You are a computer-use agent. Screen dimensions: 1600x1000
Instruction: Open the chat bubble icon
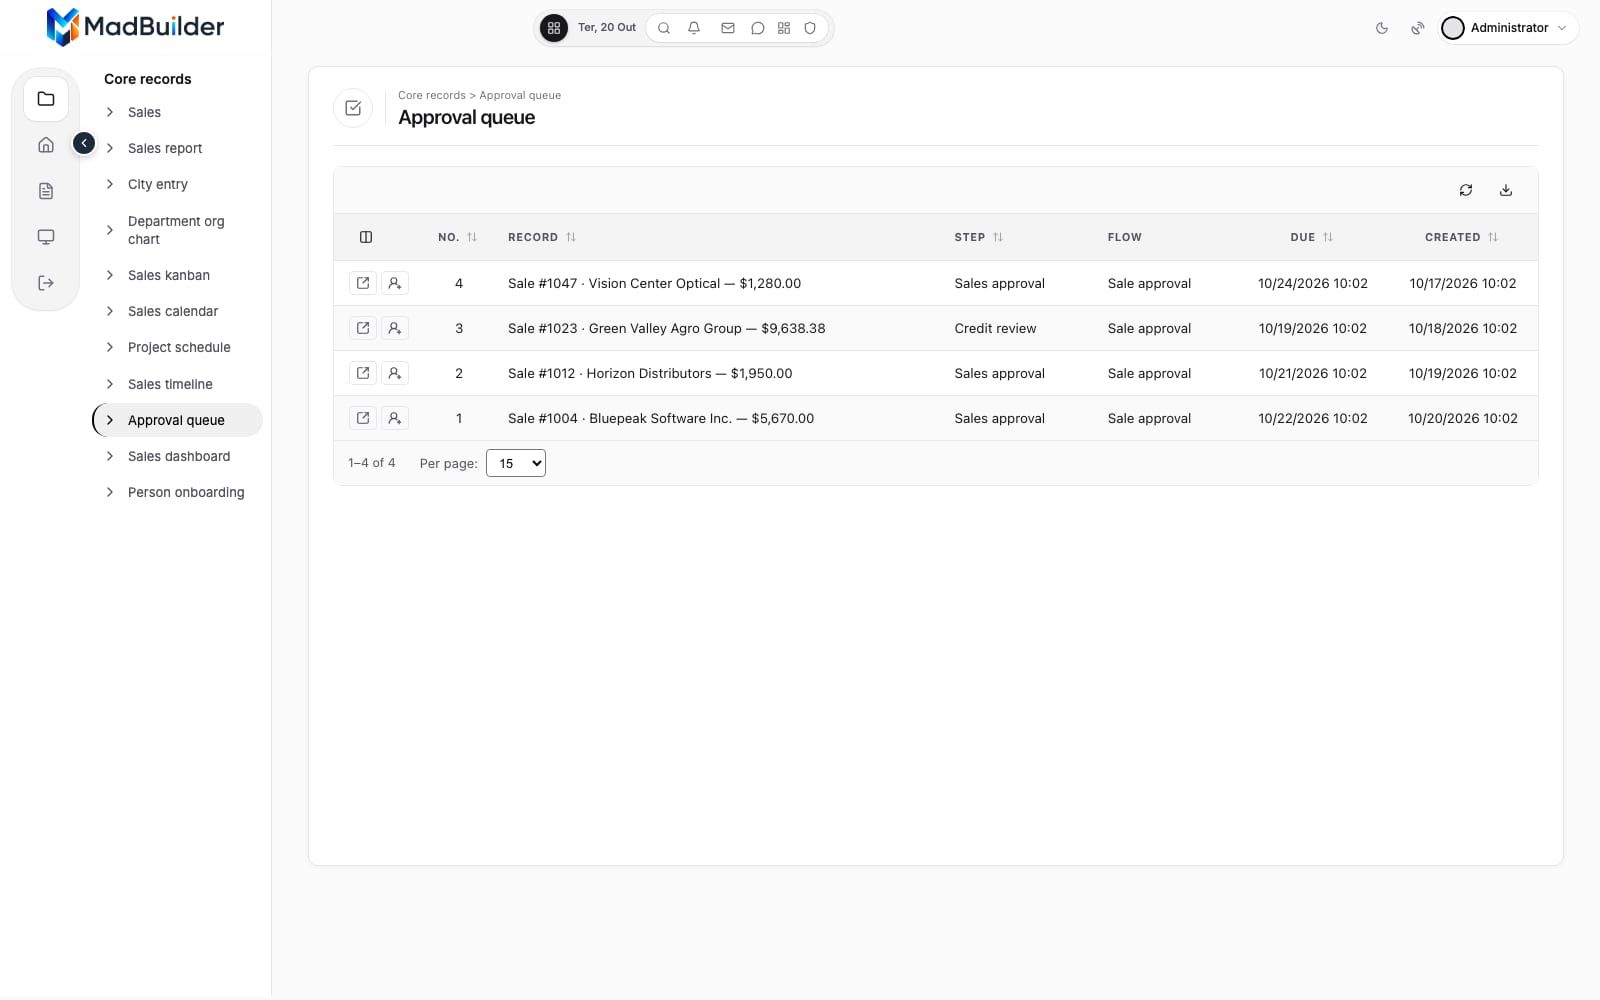(x=758, y=28)
